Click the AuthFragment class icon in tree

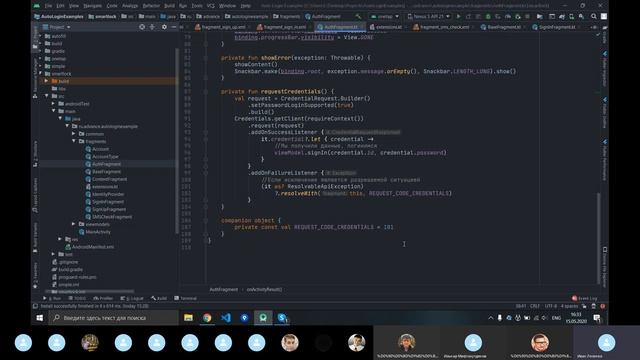point(88,164)
